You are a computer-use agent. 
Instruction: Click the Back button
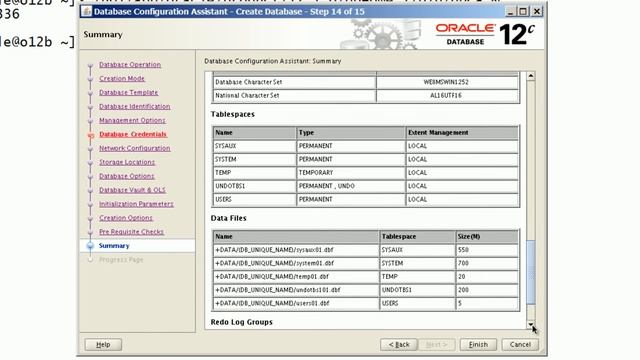(x=398, y=344)
